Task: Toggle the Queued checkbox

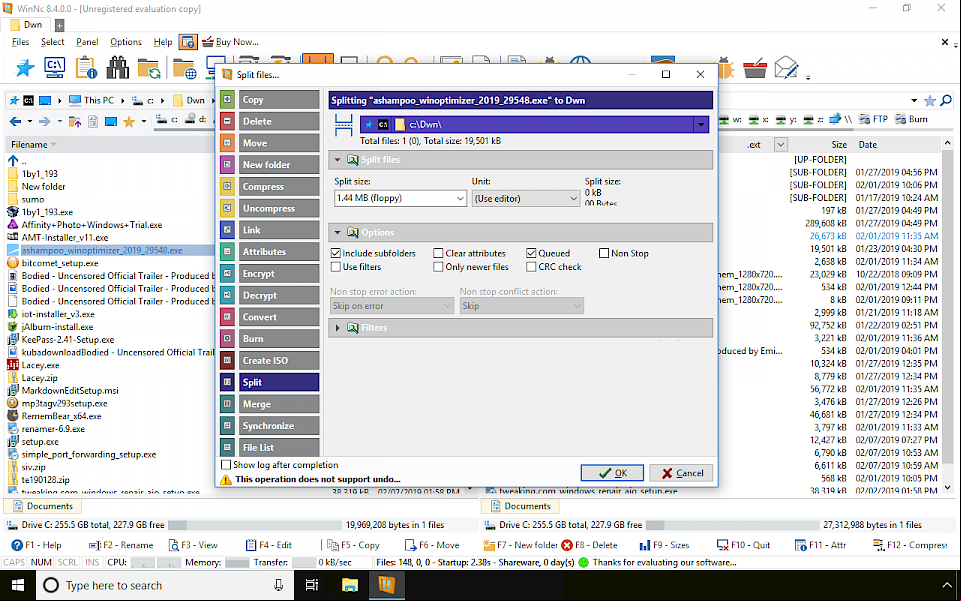Action: (x=531, y=253)
